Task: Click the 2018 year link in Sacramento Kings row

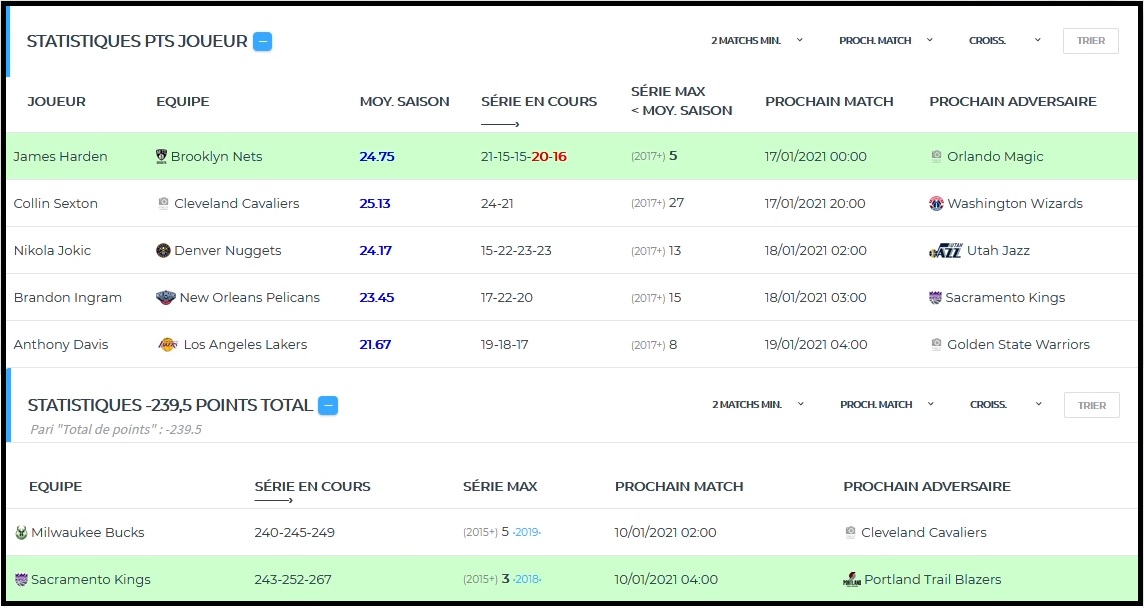Action: coord(526,579)
